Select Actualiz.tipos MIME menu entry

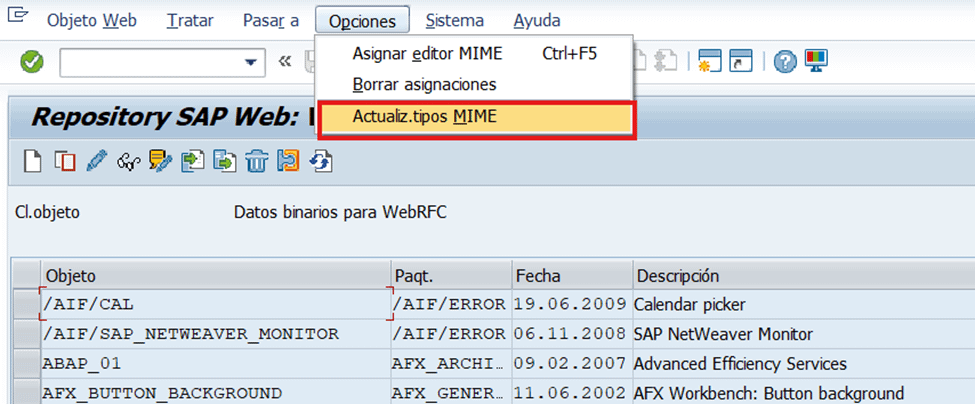425,117
